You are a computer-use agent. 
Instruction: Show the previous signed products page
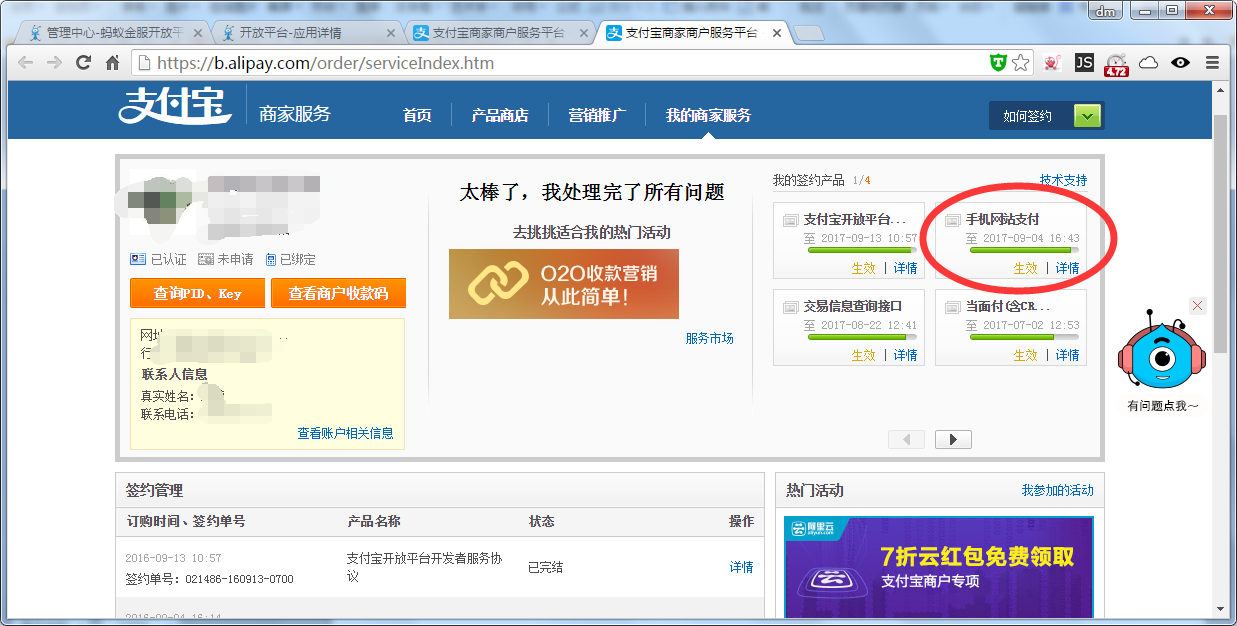point(907,439)
